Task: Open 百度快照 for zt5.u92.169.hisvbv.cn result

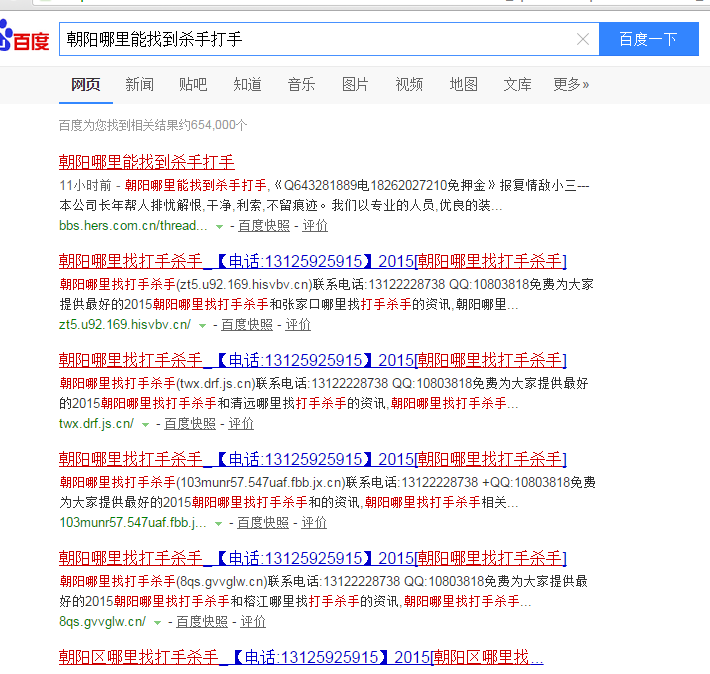Action: [247, 325]
